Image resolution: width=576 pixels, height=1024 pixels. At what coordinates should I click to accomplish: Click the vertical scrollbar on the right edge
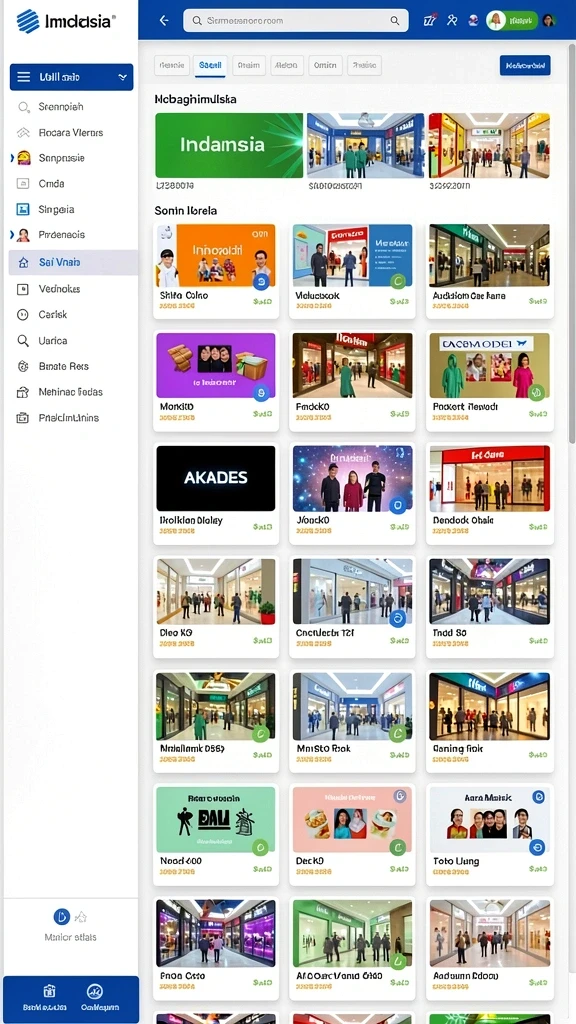tap(573, 248)
